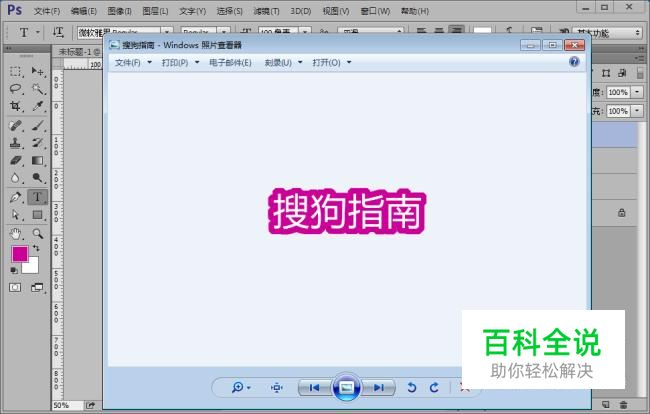Image resolution: width=650 pixels, height=414 pixels.
Task: Select the Quick Selection tool
Action: tap(38, 89)
